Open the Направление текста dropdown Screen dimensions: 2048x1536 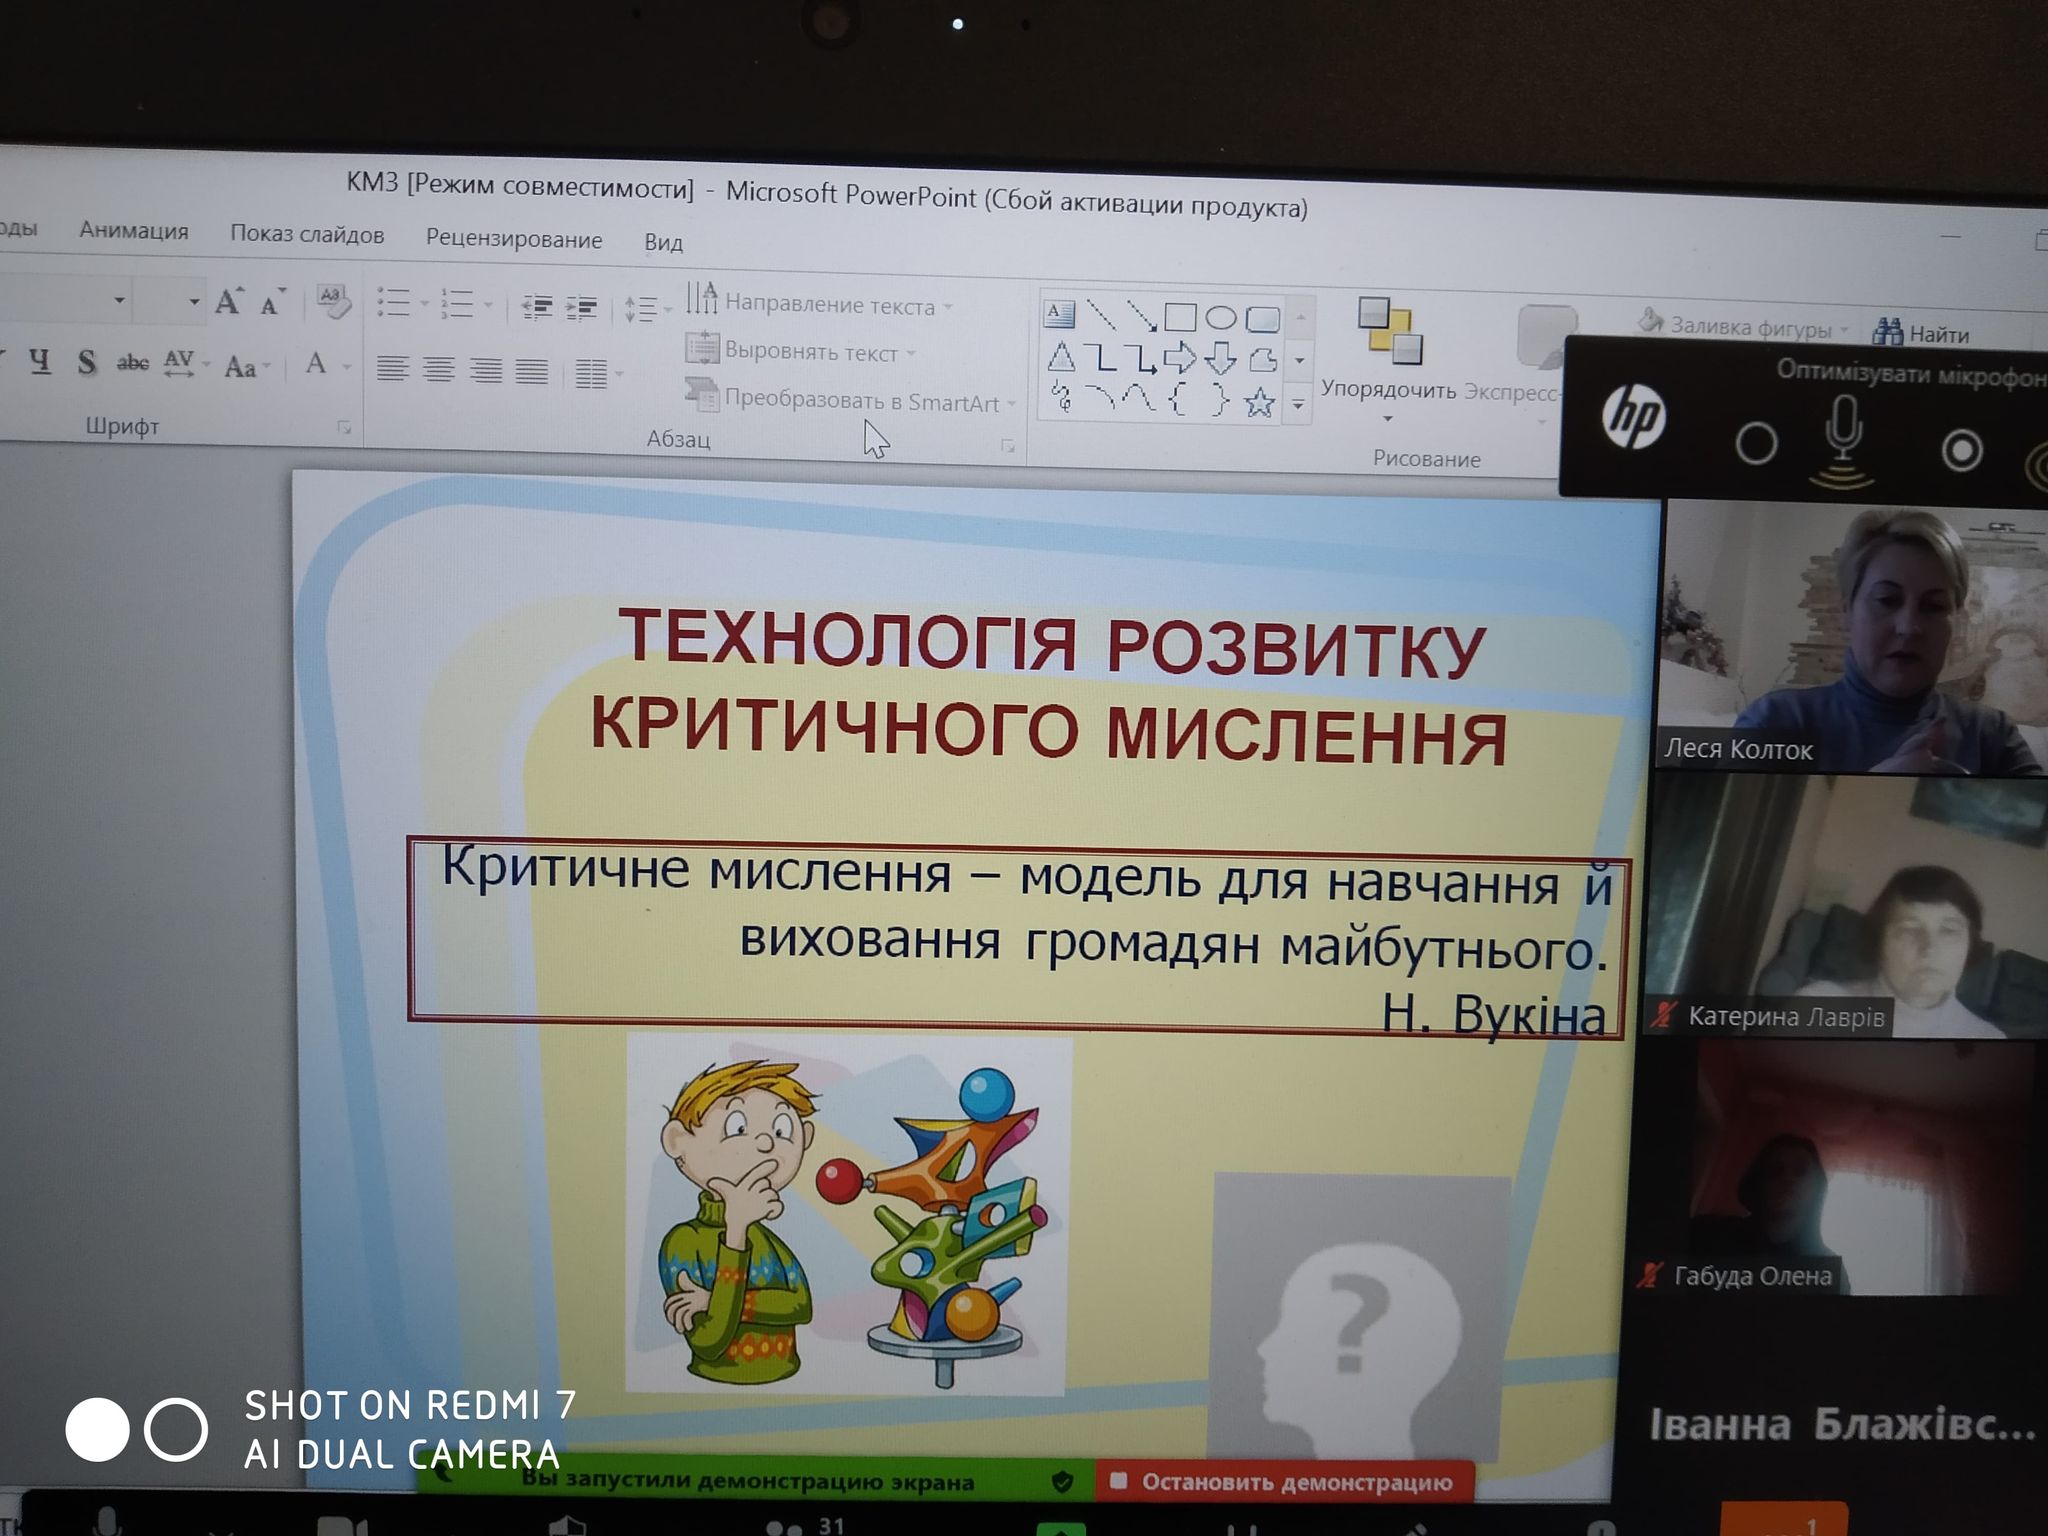tap(828, 304)
